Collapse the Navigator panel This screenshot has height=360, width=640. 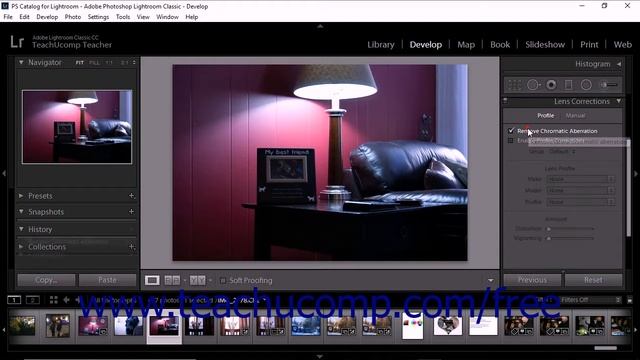click(x=21, y=62)
